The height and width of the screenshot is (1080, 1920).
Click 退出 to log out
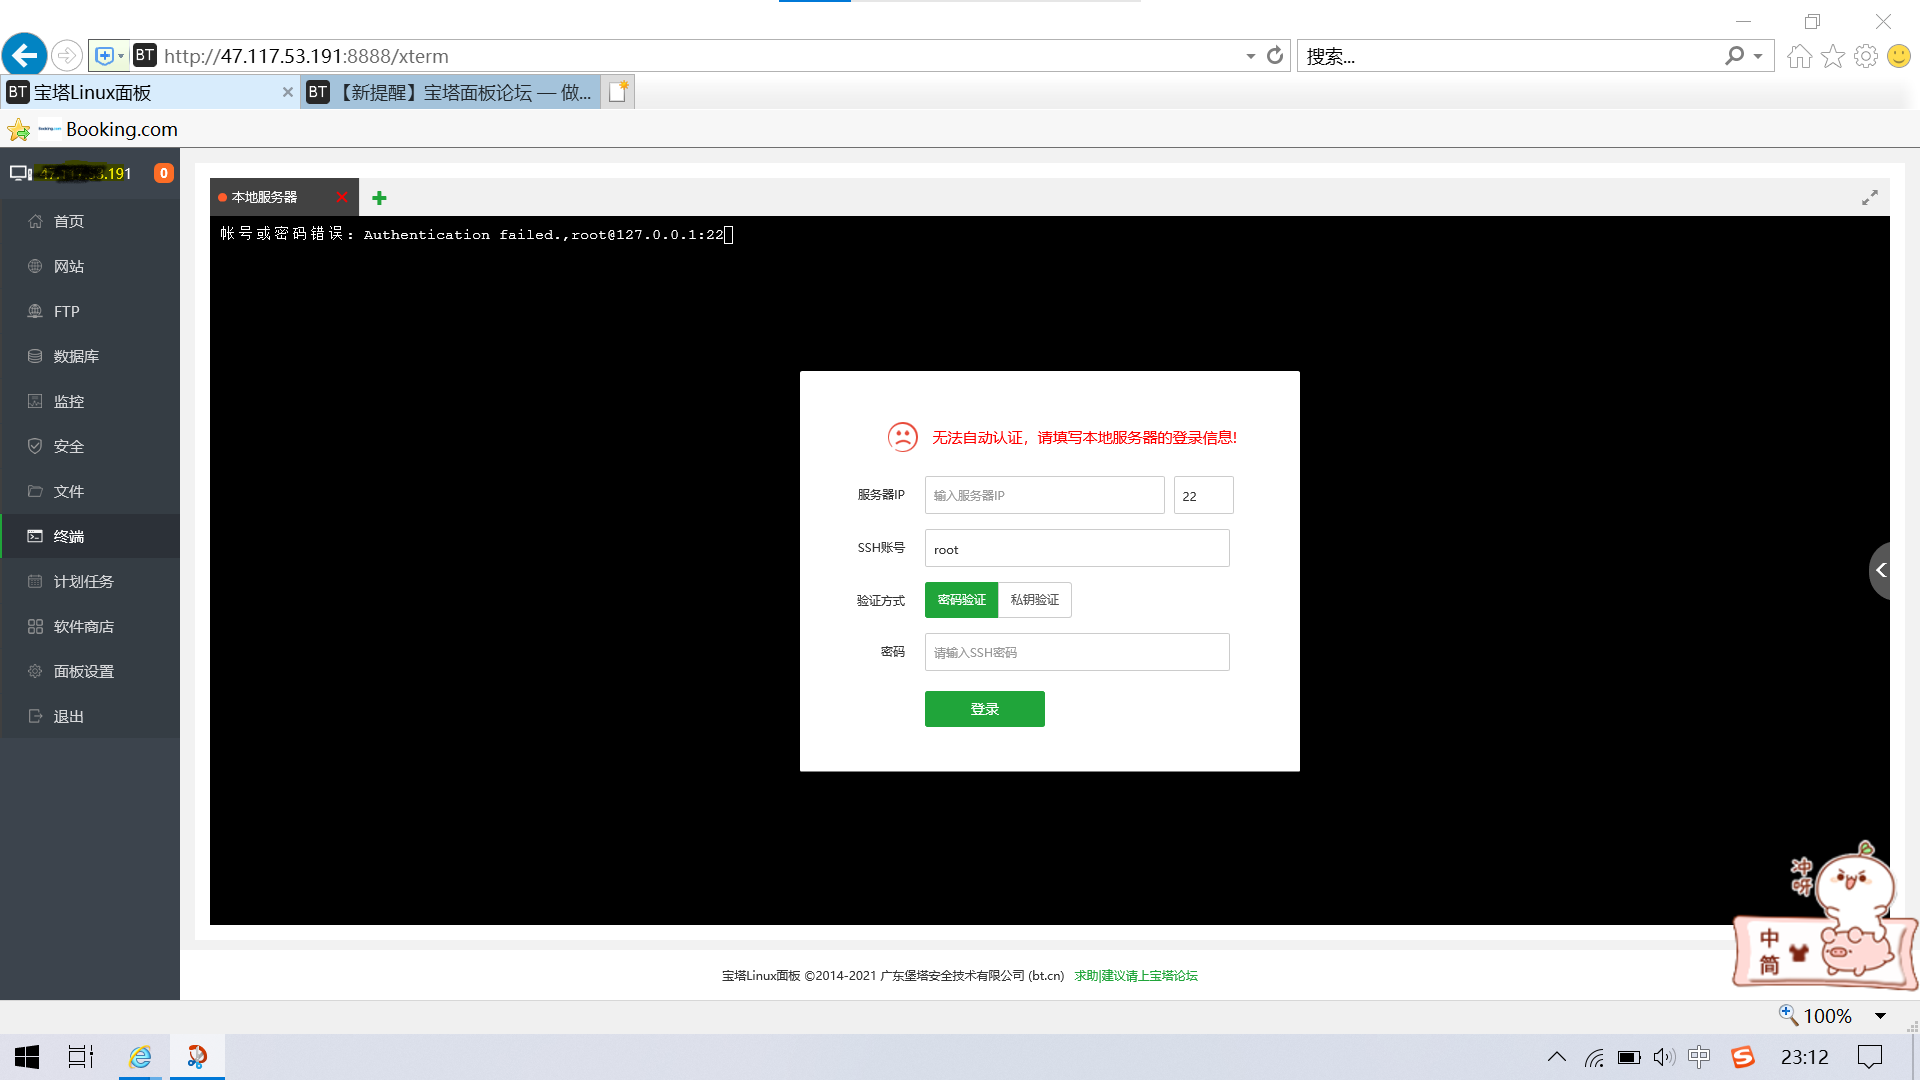coord(90,716)
